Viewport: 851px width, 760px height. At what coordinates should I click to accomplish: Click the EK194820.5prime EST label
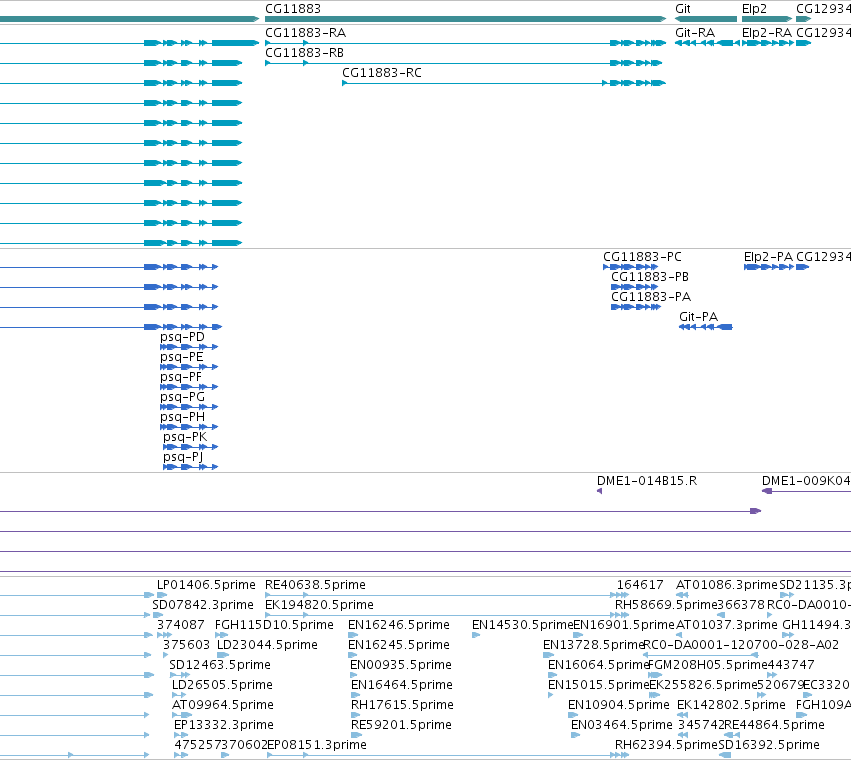(x=319, y=605)
